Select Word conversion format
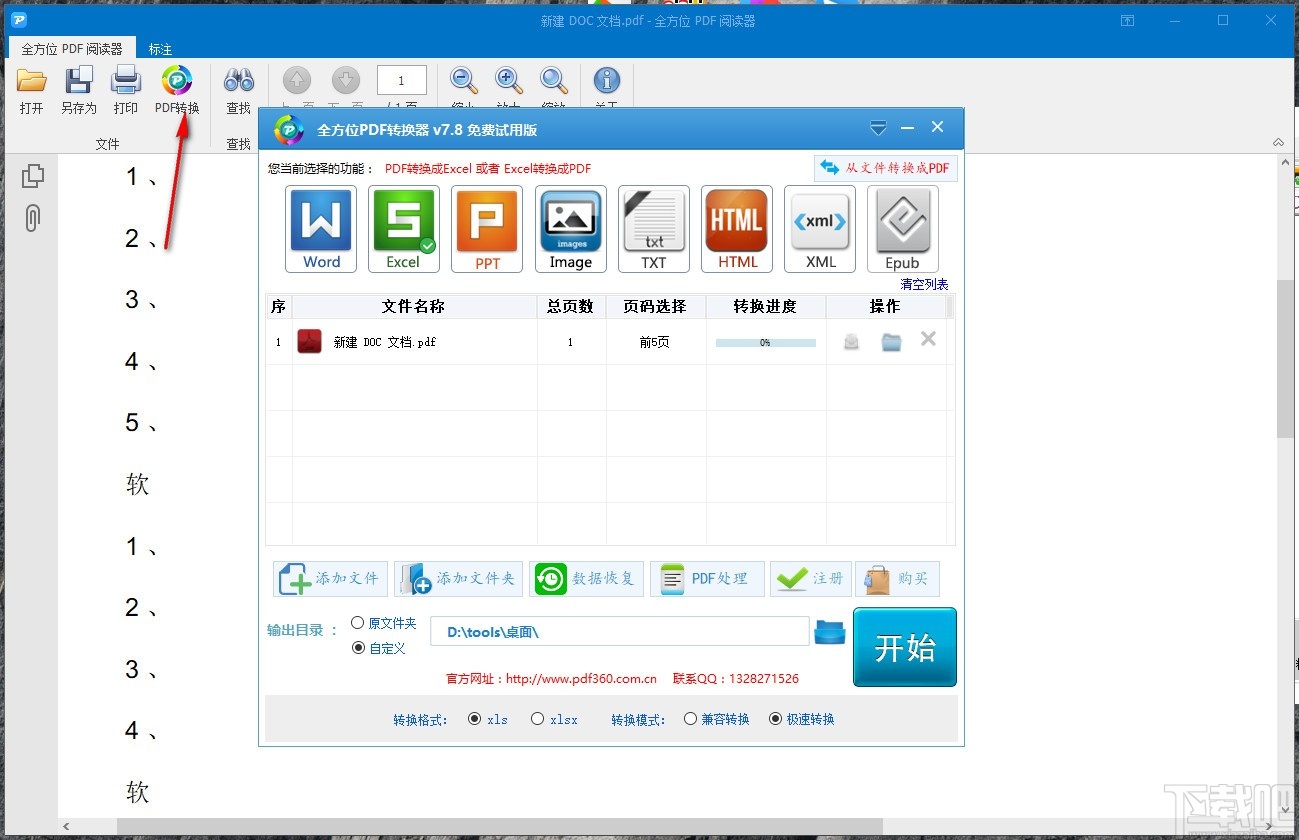This screenshot has width=1299, height=840. click(321, 229)
